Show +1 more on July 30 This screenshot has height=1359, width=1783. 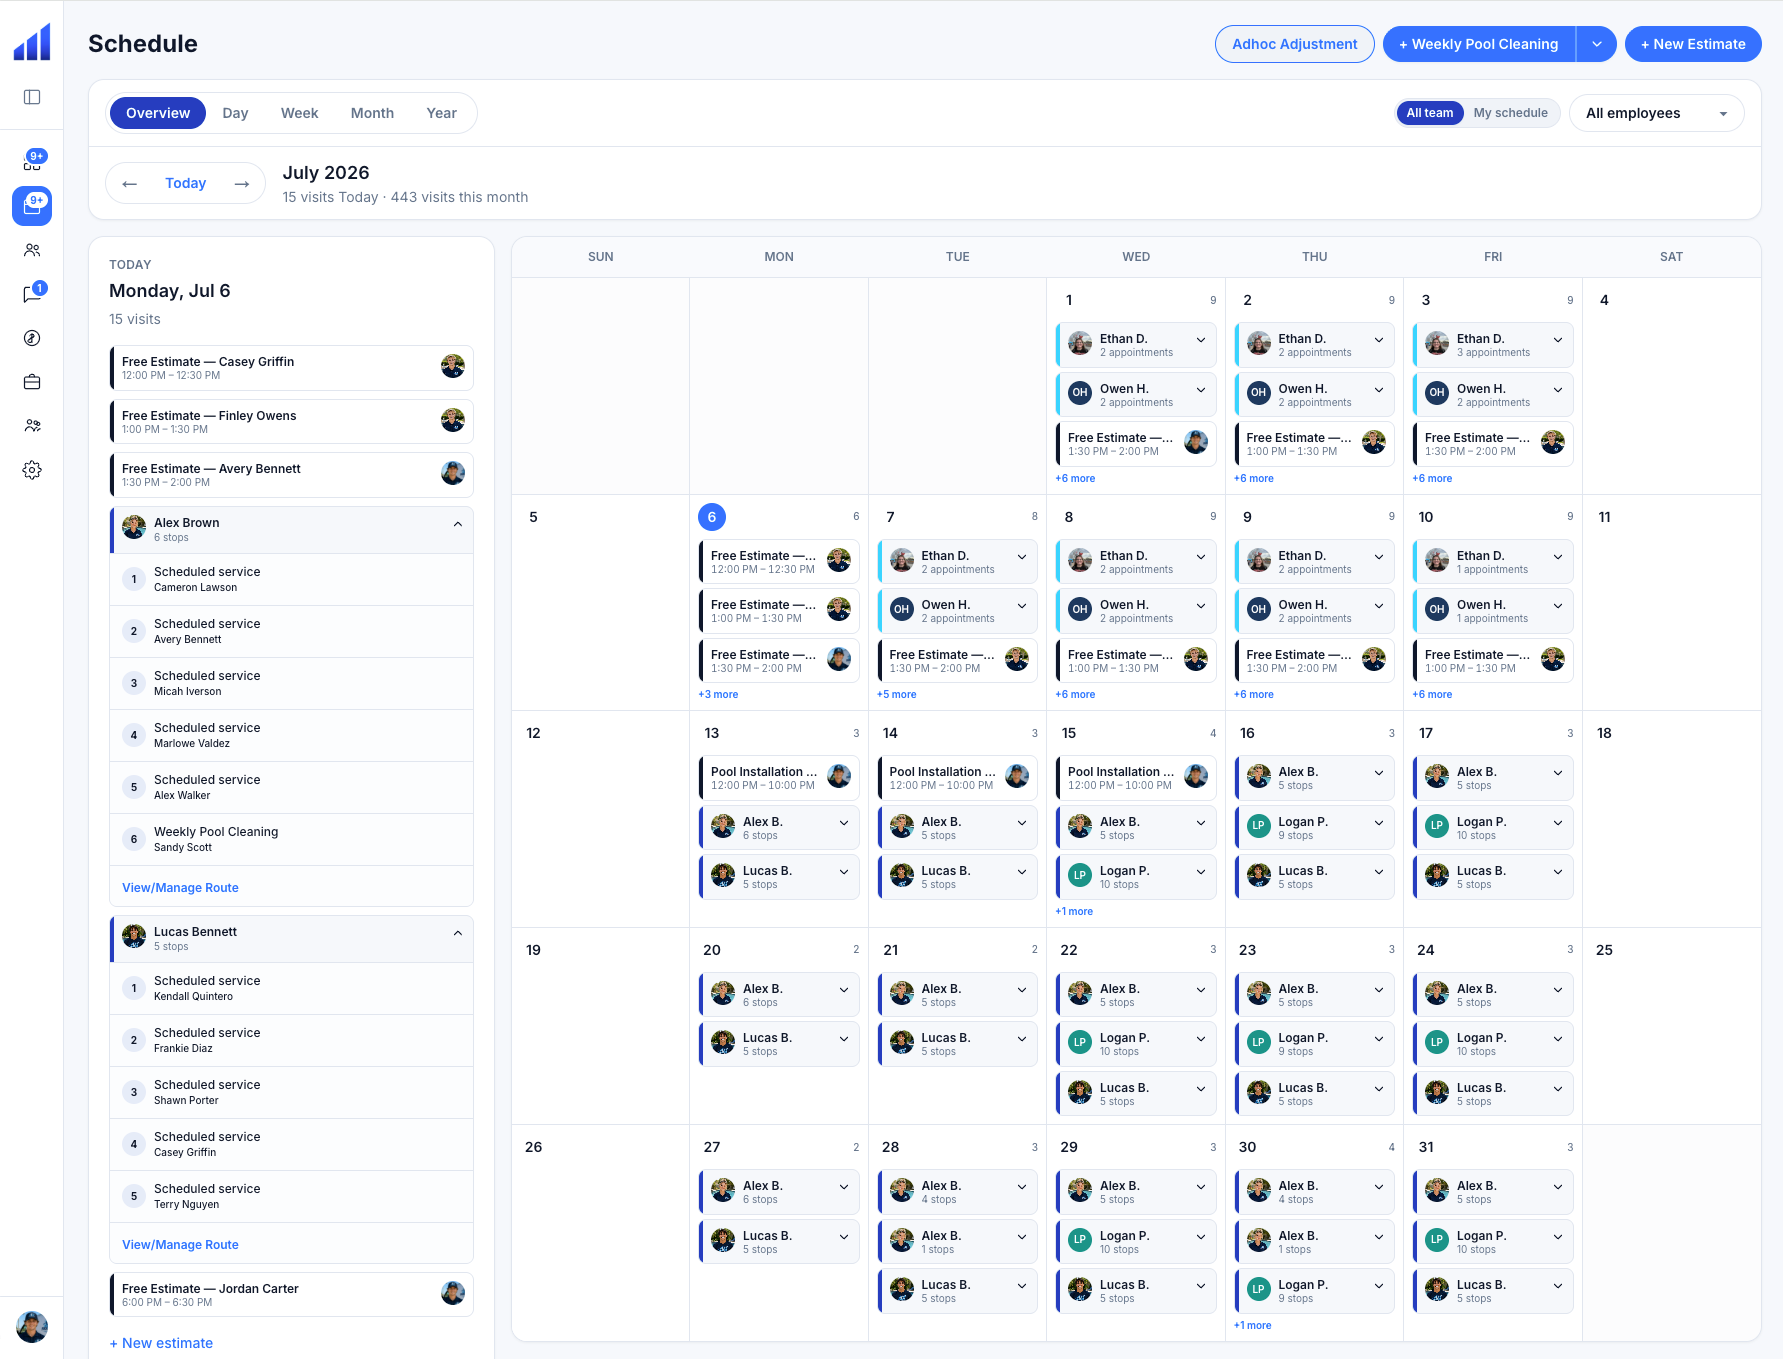click(x=1252, y=1326)
